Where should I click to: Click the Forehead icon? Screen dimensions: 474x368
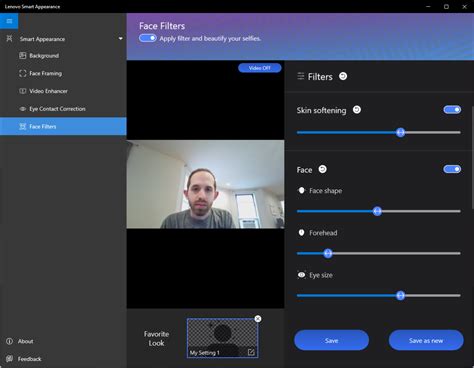pyautogui.click(x=301, y=232)
